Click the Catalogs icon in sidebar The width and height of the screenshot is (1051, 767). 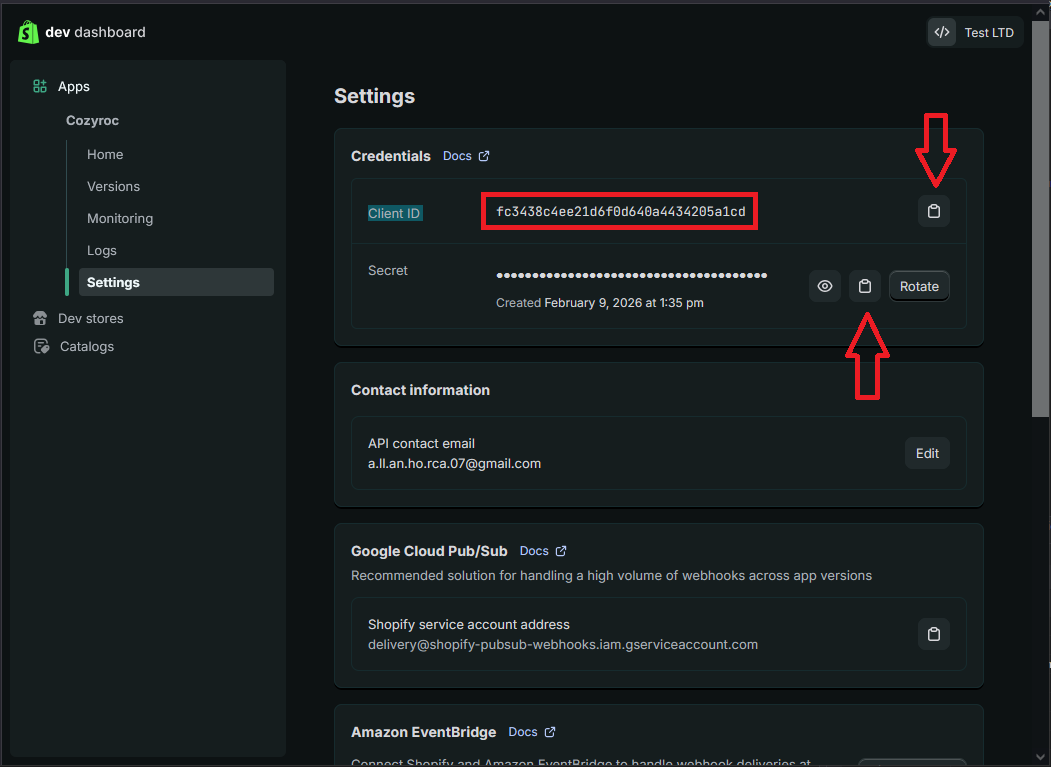point(41,346)
